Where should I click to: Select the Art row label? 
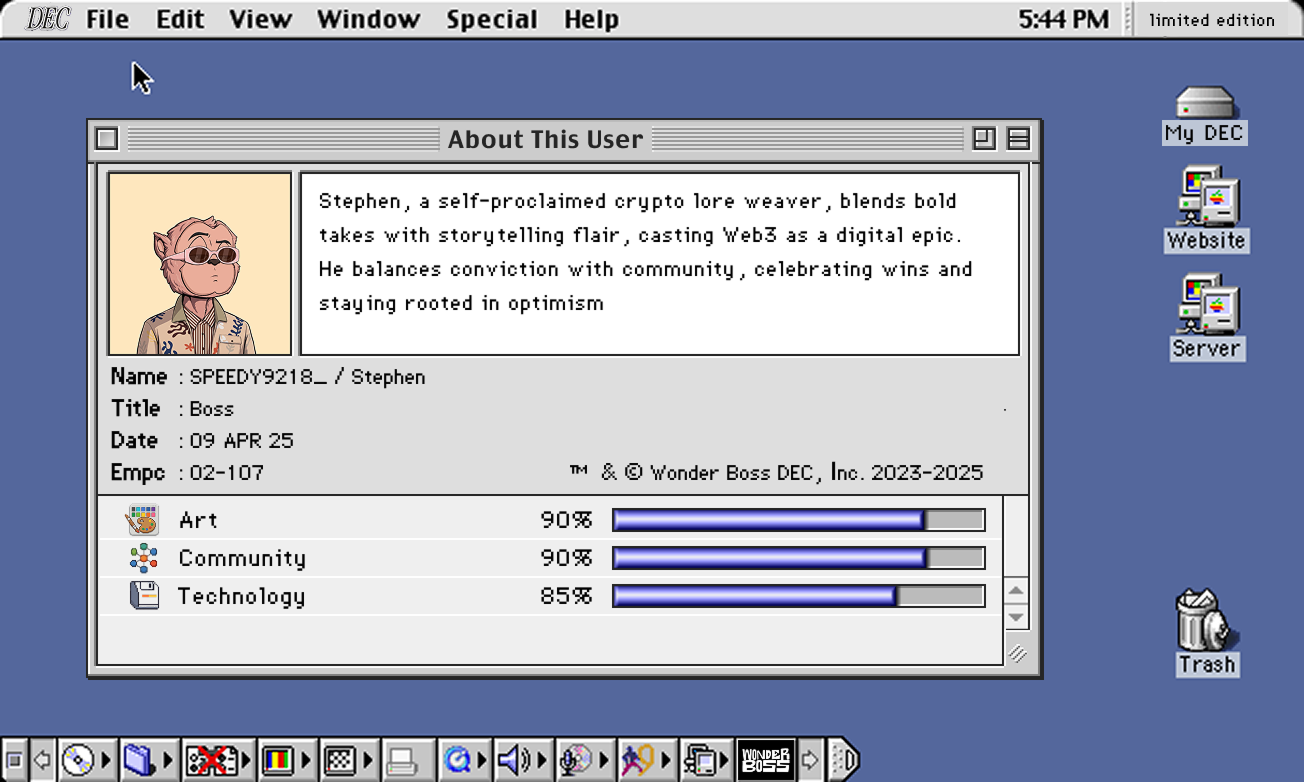(198, 520)
